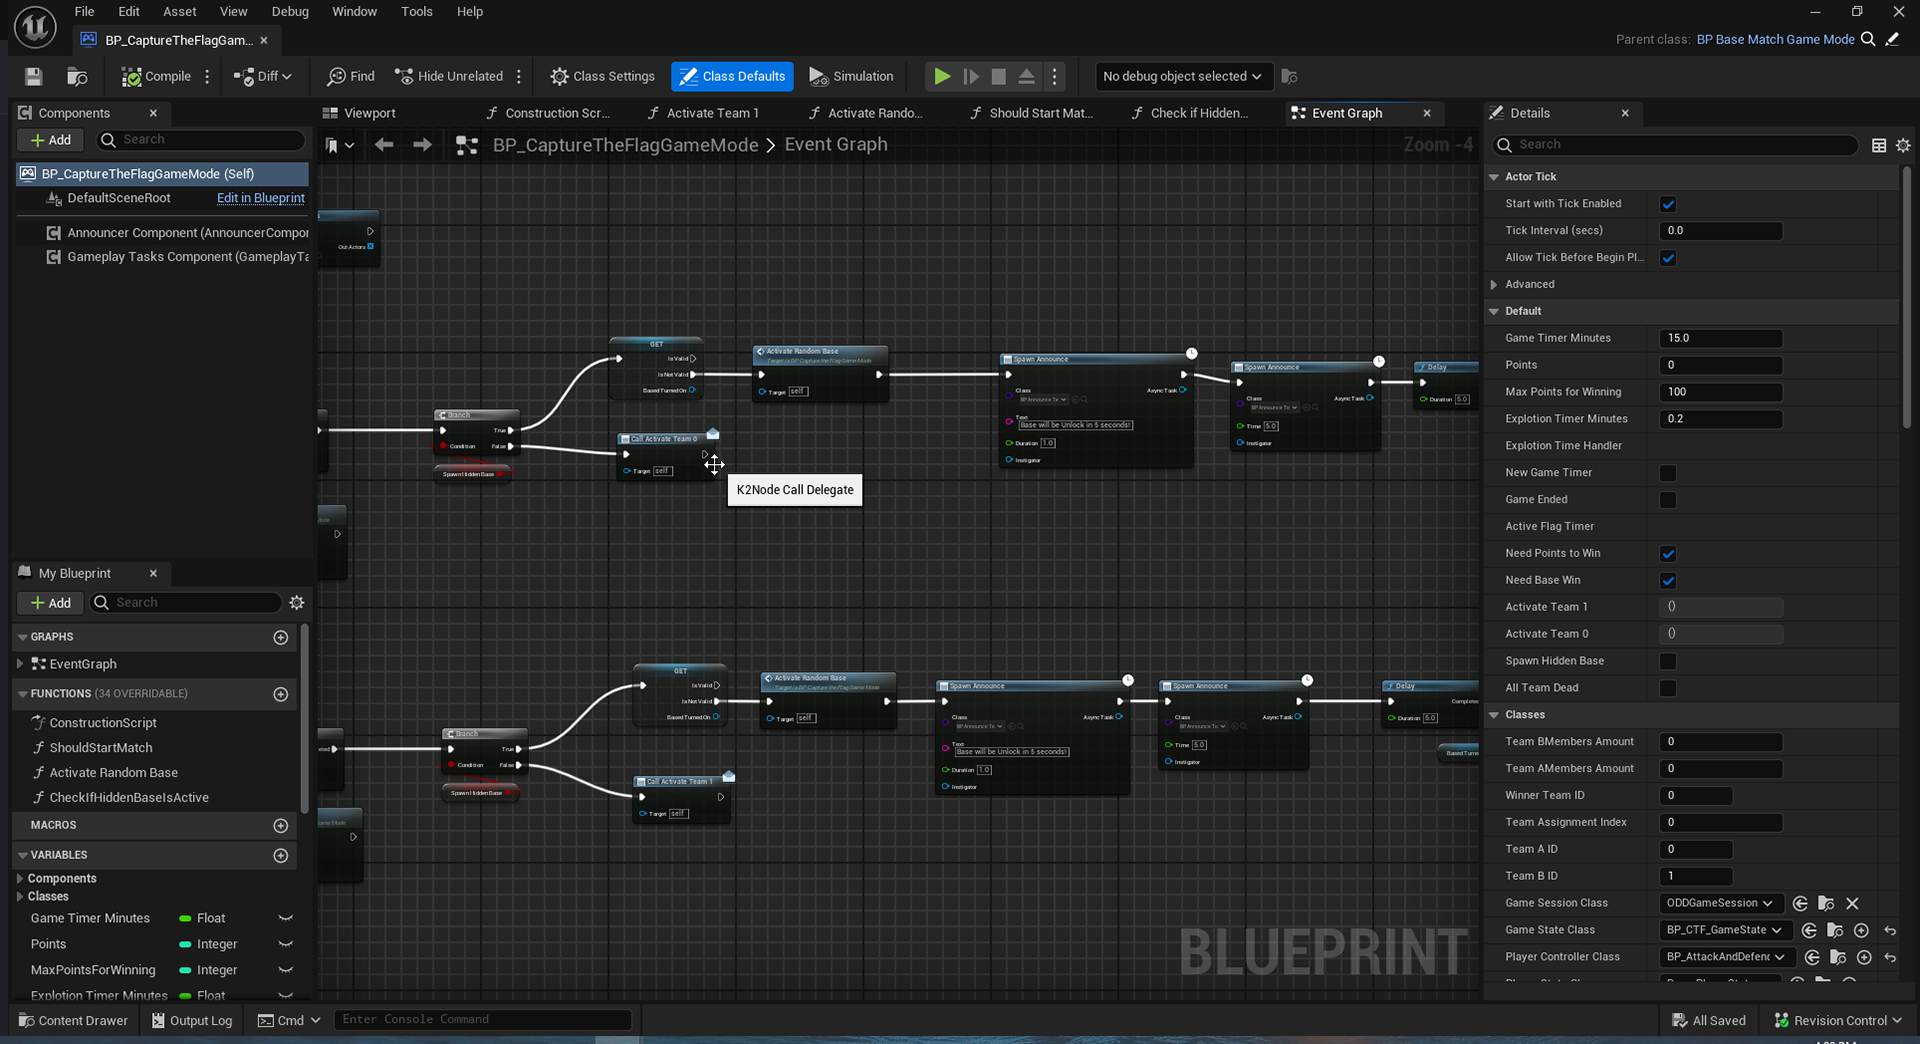Open the Asset menu

pos(180,11)
